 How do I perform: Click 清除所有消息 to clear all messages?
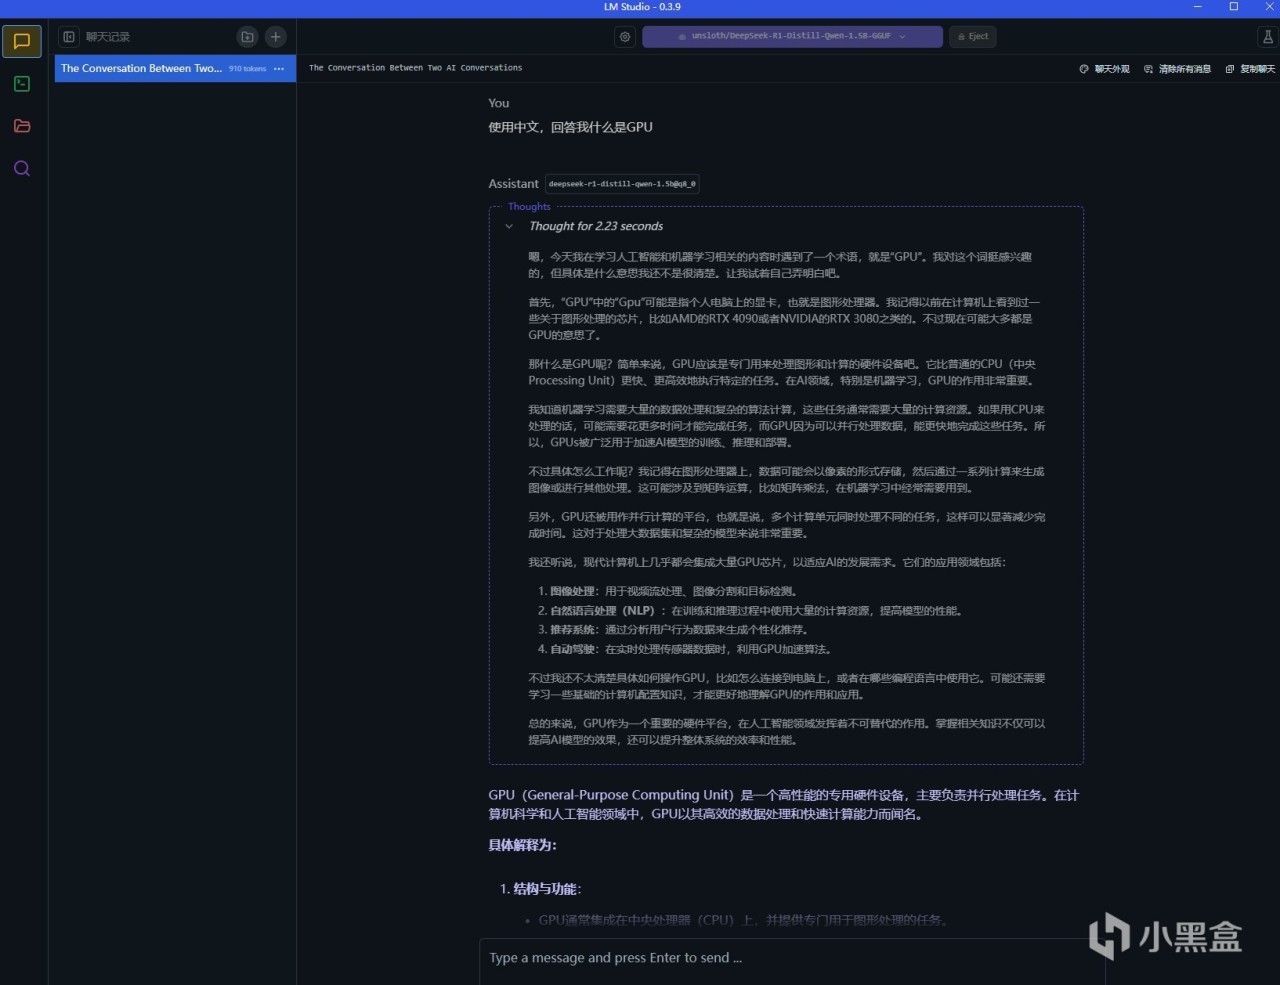coord(1177,69)
